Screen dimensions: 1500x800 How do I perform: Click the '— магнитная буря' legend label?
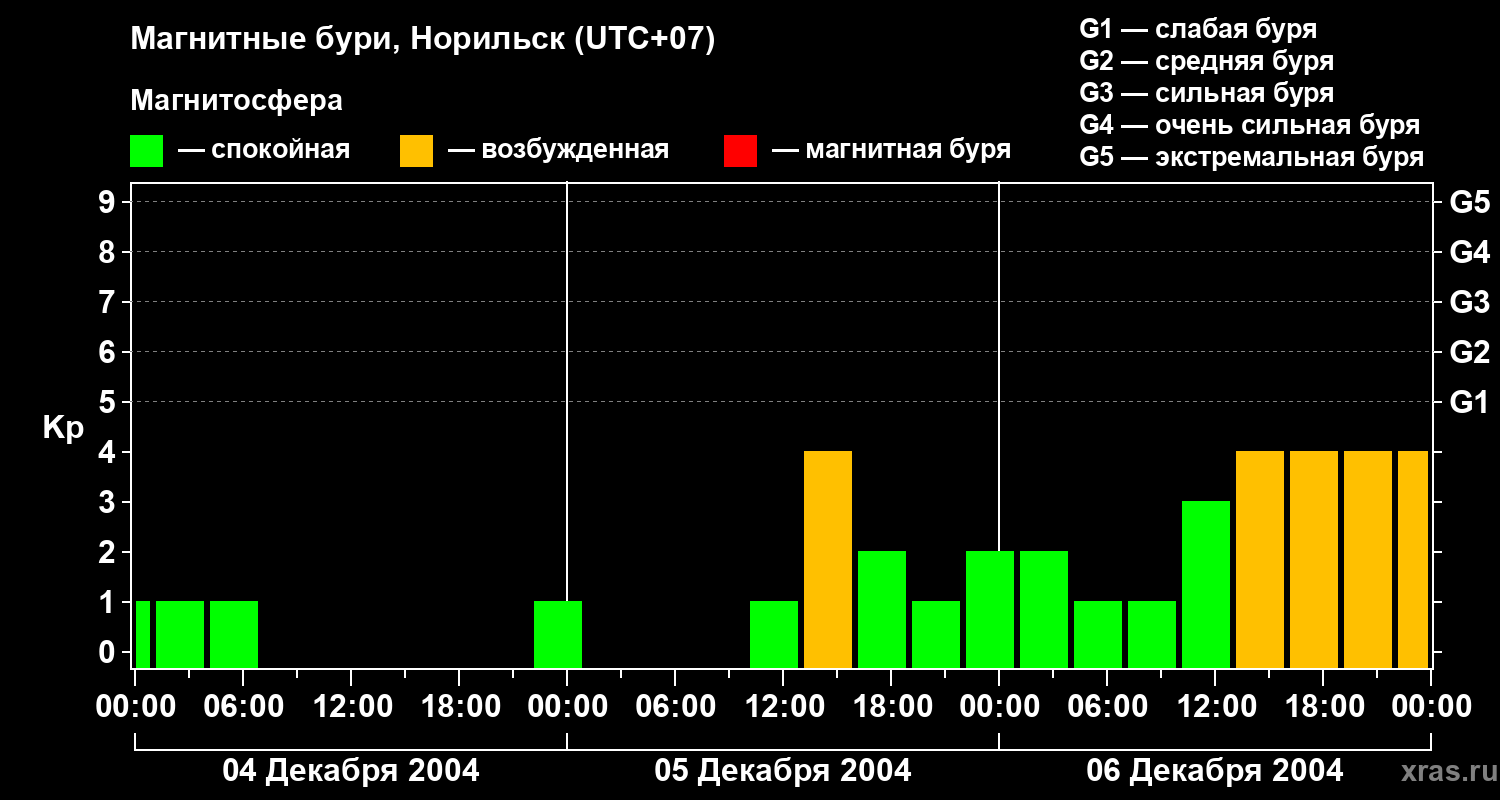coord(892,151)
